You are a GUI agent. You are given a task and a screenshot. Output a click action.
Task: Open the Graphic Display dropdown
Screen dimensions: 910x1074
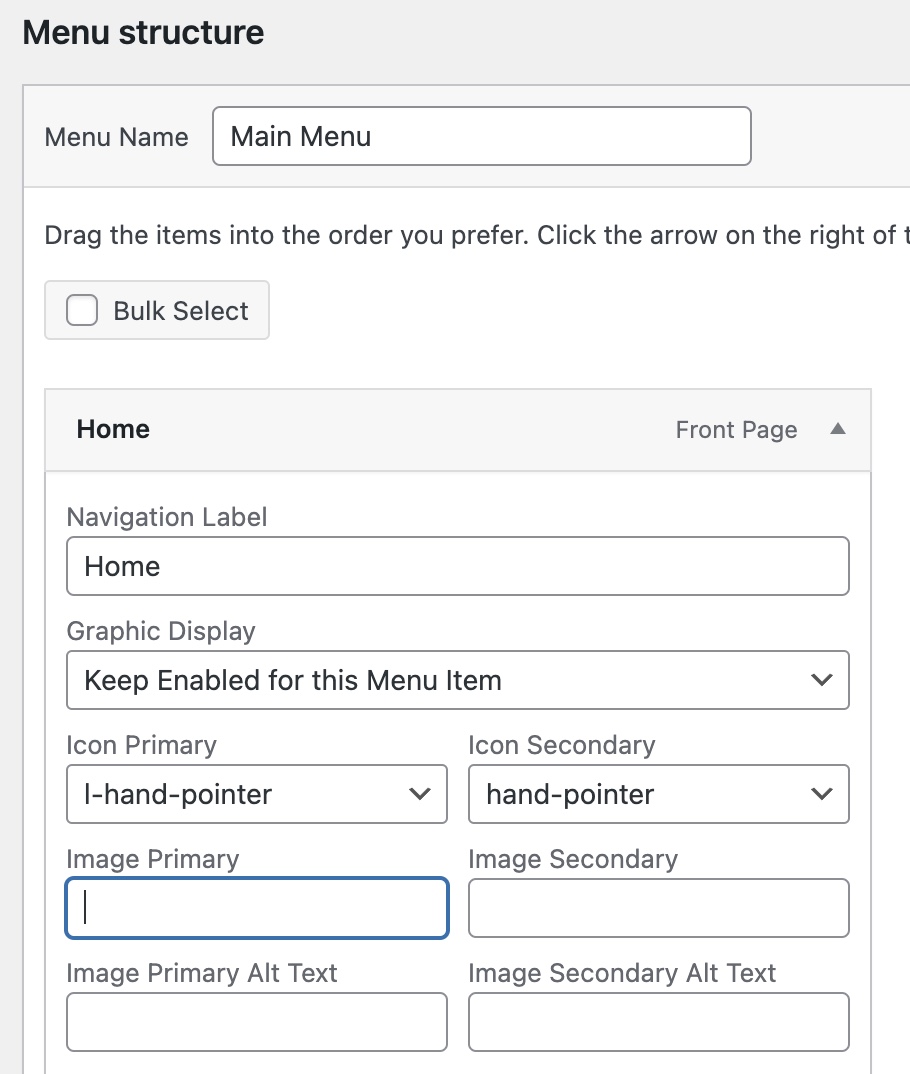coord(457,681)
